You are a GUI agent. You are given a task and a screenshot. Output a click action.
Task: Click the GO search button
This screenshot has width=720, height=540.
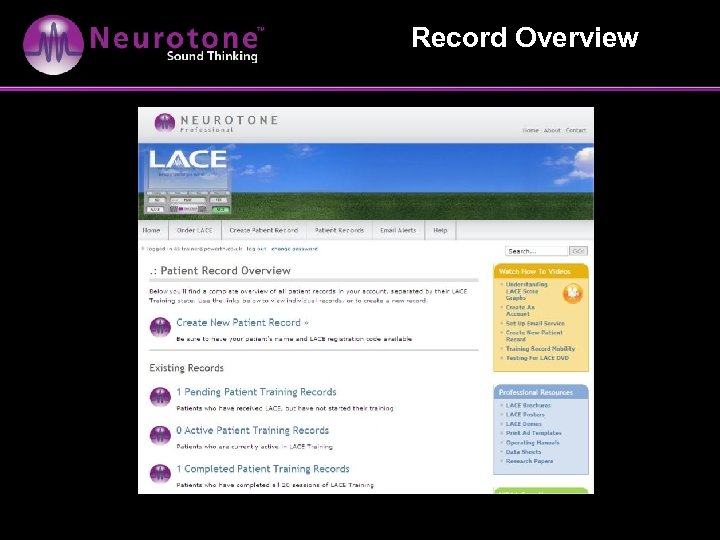pos(578,251)
